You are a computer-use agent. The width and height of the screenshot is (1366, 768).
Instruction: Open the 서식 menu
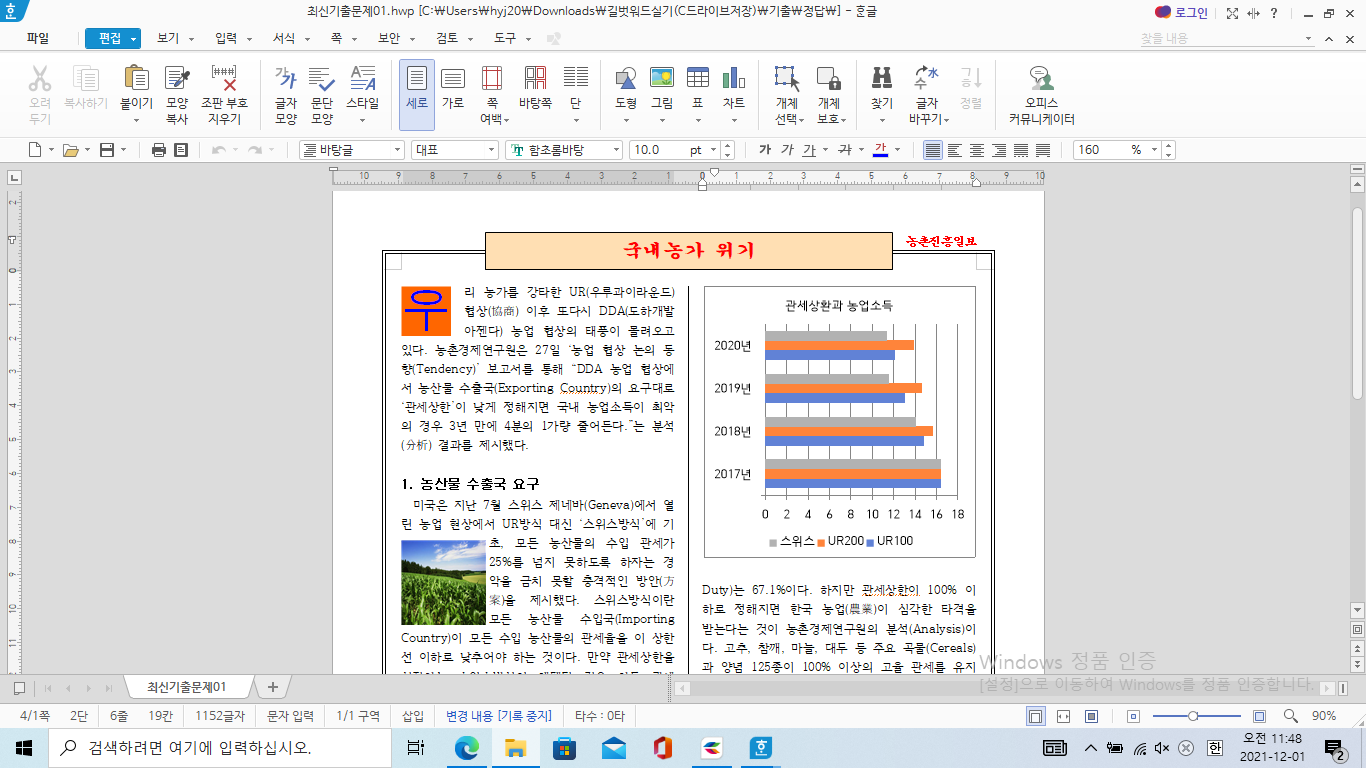tap(284, 38)
